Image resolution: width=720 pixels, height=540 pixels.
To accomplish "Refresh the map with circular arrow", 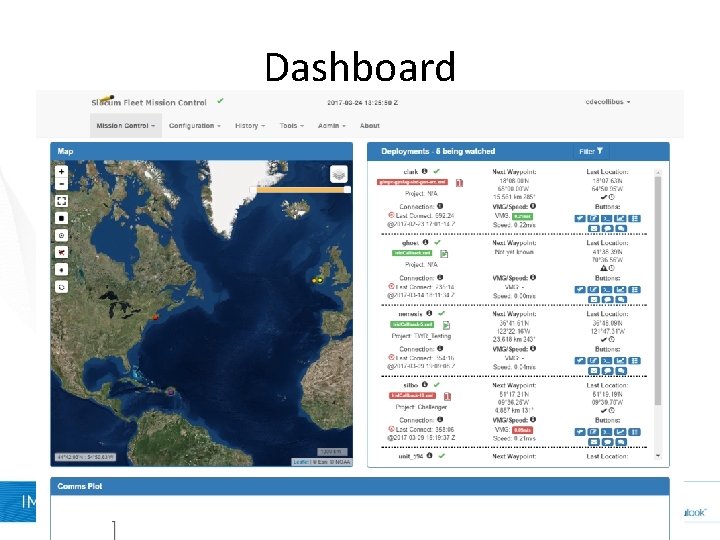I will [62, 287].
